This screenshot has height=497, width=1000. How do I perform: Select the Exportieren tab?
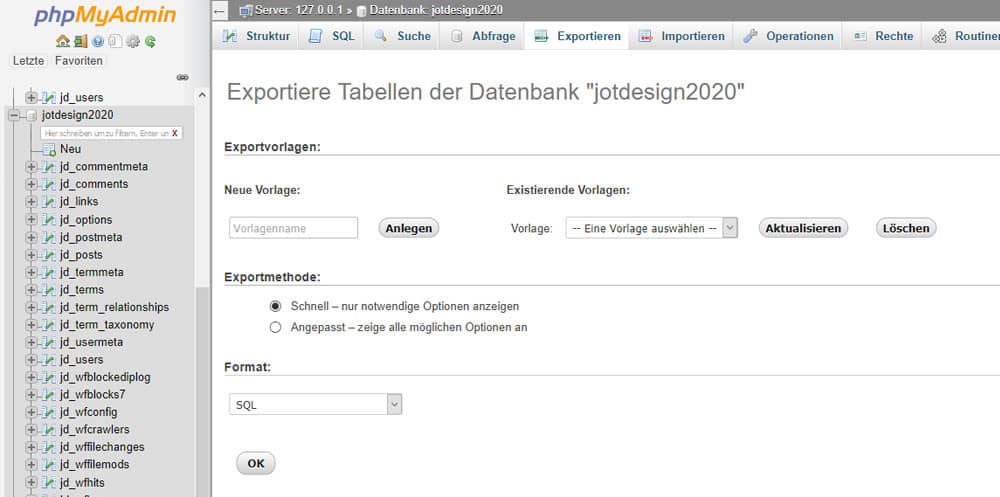tap(577, 36)
